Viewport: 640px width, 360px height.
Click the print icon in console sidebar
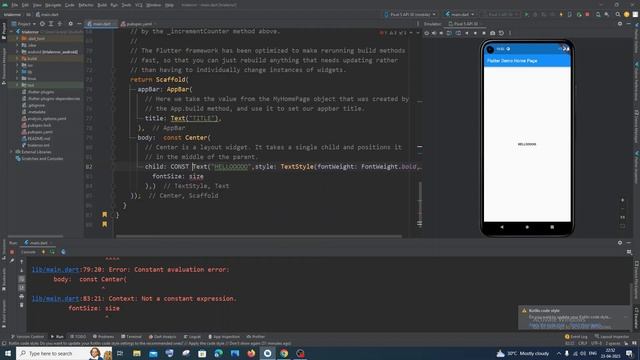click(22, 296)
